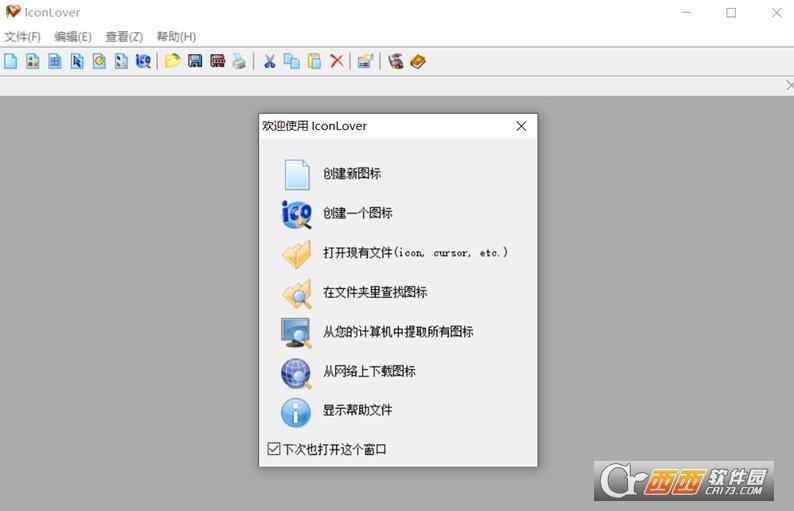Click the red X delete icon
The height and width of the screenshot is (511, 794).
337,61
